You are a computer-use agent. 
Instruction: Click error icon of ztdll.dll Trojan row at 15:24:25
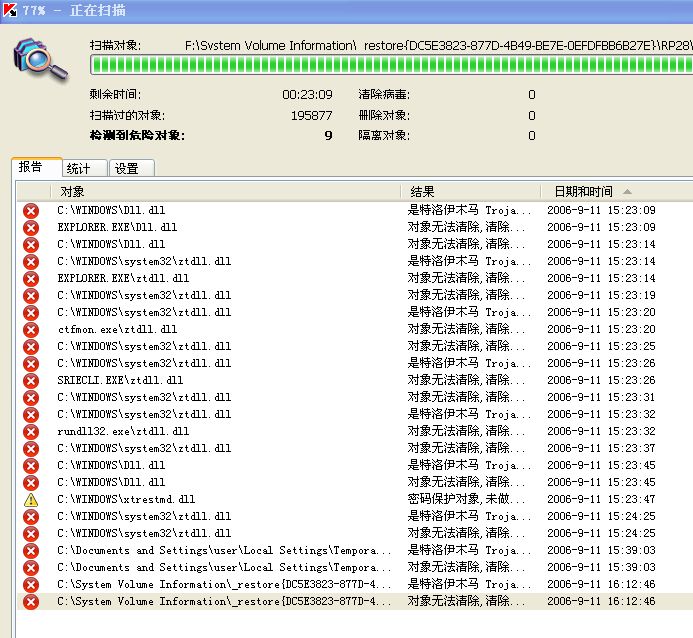click(31, 517)
